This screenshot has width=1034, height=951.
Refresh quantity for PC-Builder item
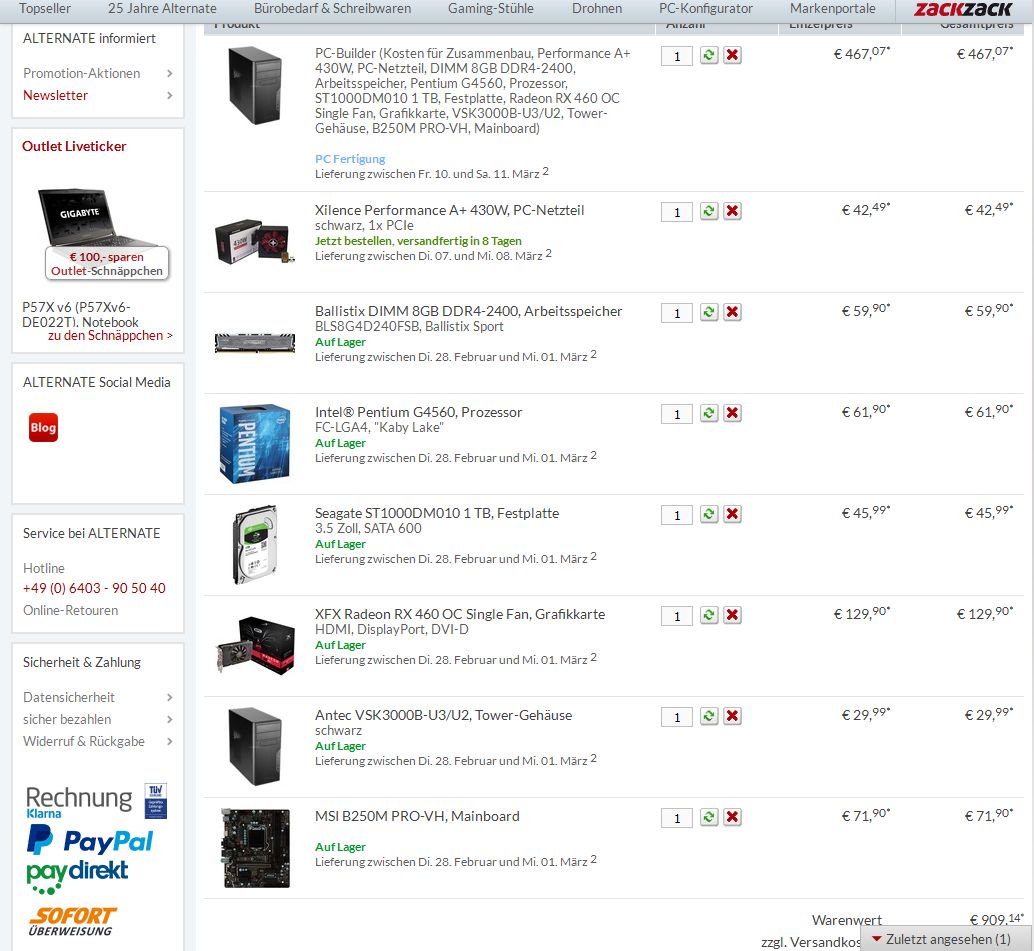point(709,55)
